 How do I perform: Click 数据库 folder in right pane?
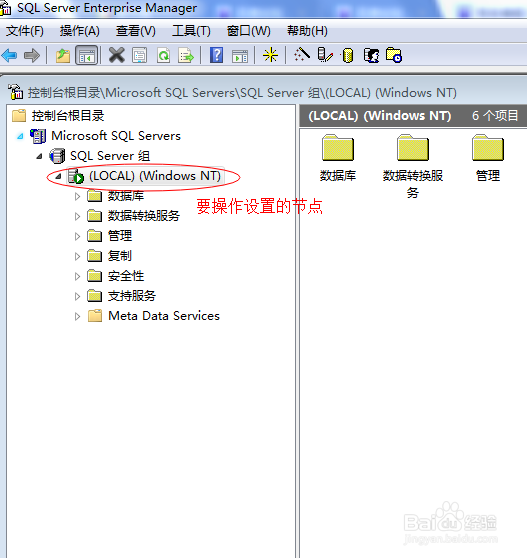coord(338,158)
